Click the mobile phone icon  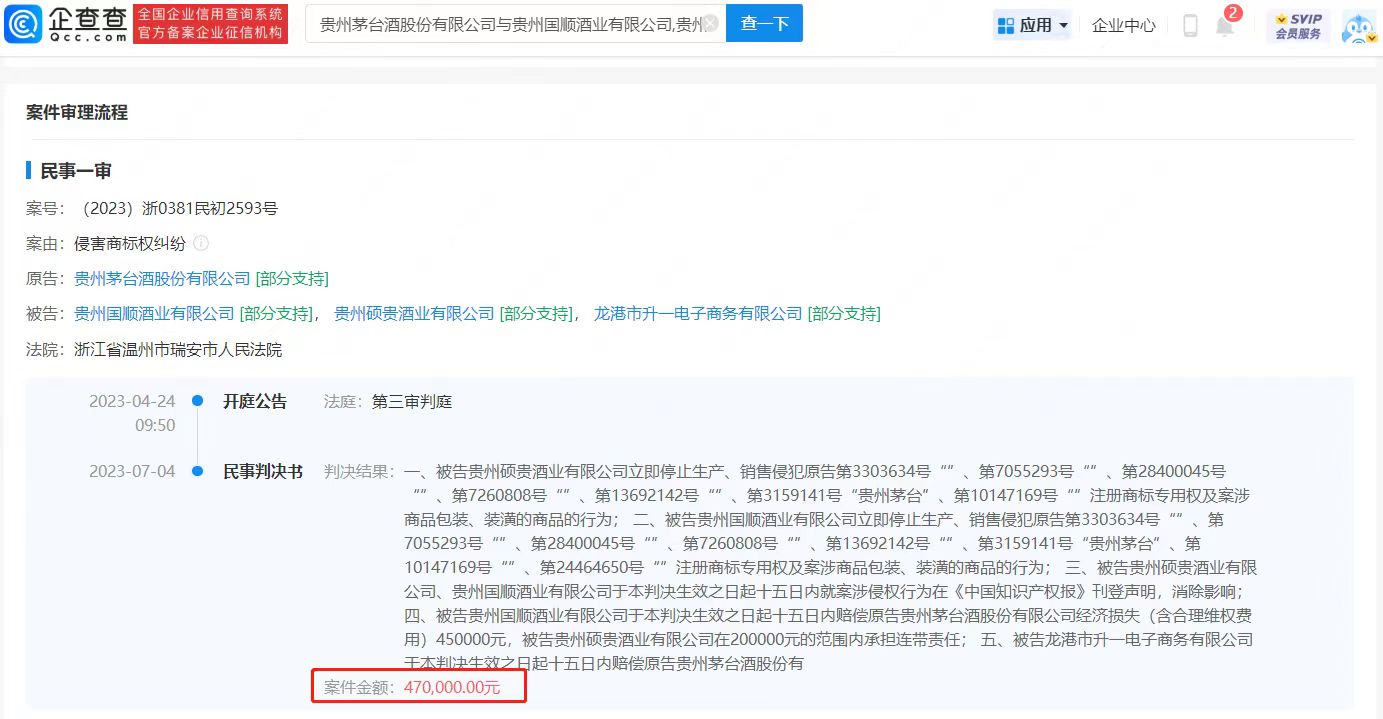(x=1190, y=25)
